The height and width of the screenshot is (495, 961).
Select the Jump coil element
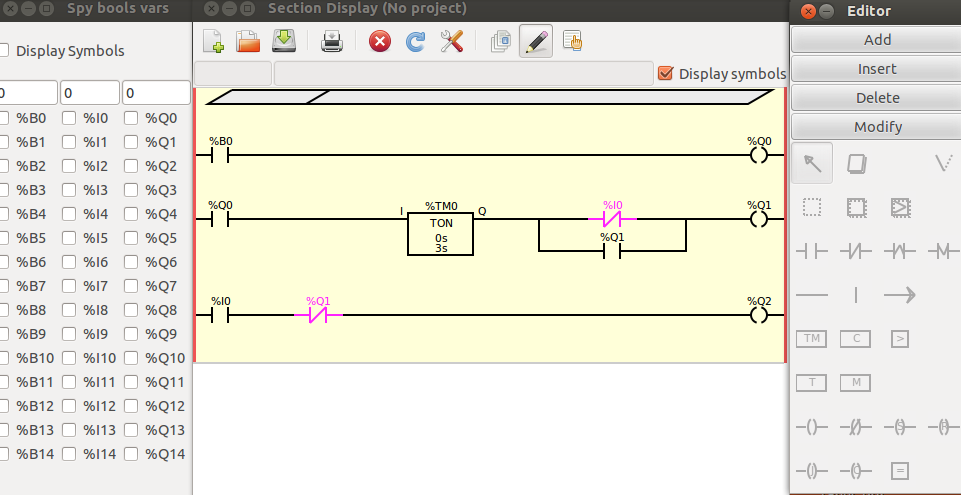tap(812, 471)
